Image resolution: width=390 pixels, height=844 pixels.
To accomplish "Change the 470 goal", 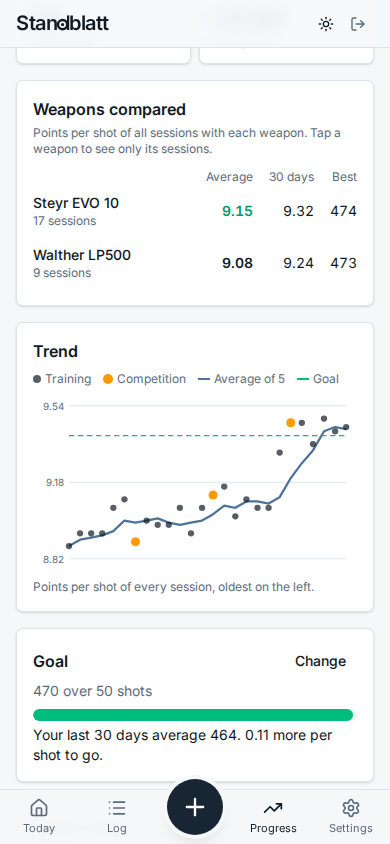I will [321, 661].
